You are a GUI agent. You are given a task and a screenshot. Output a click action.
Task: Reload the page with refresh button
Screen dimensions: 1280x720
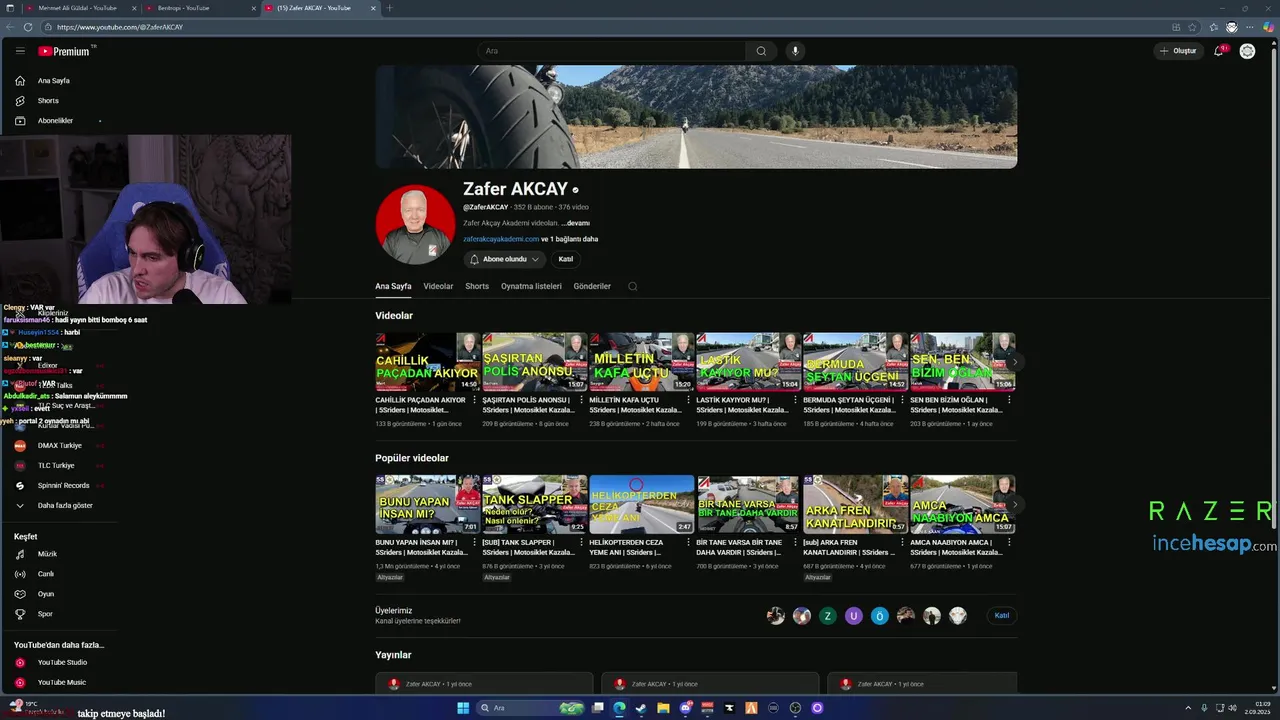(x=28, y=27)
